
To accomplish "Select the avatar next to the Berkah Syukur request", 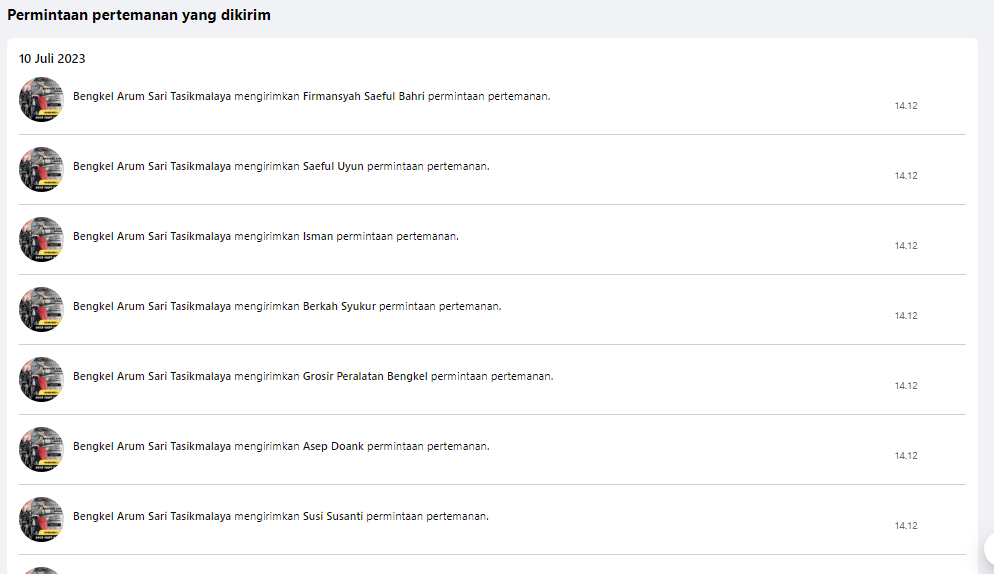I will [41, 309].
